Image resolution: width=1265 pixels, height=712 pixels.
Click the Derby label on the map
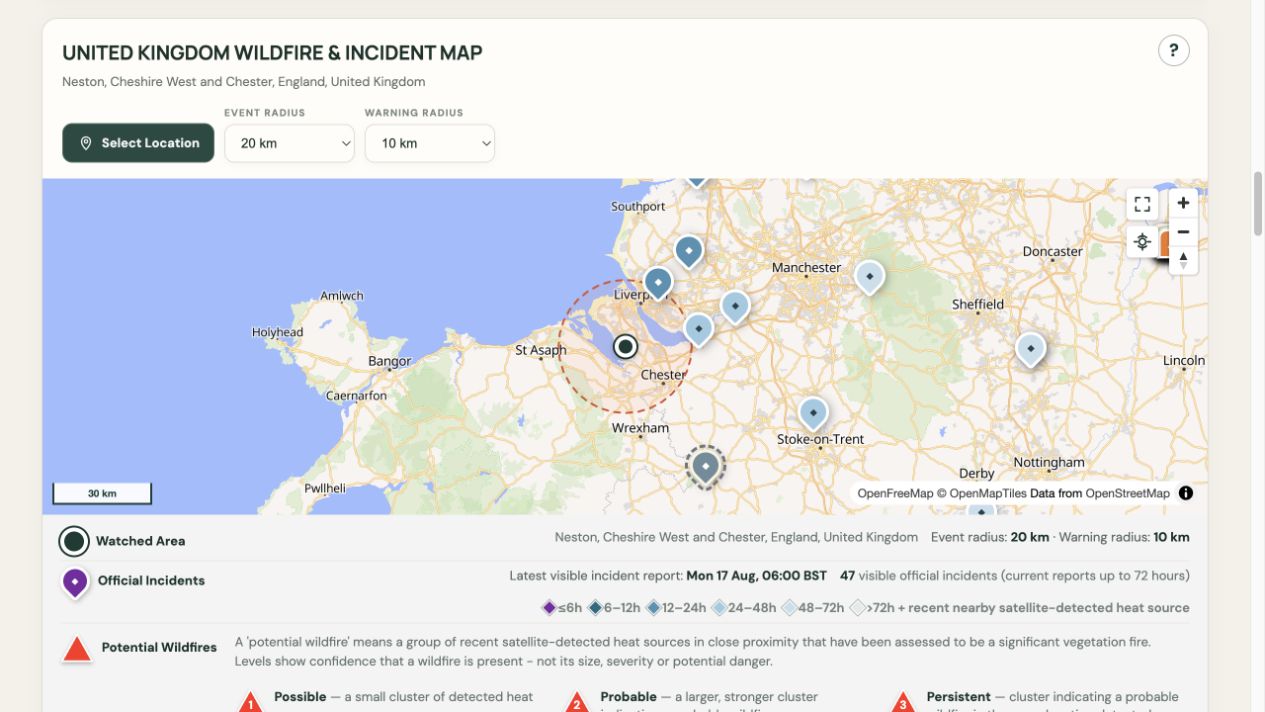(977, 474)
